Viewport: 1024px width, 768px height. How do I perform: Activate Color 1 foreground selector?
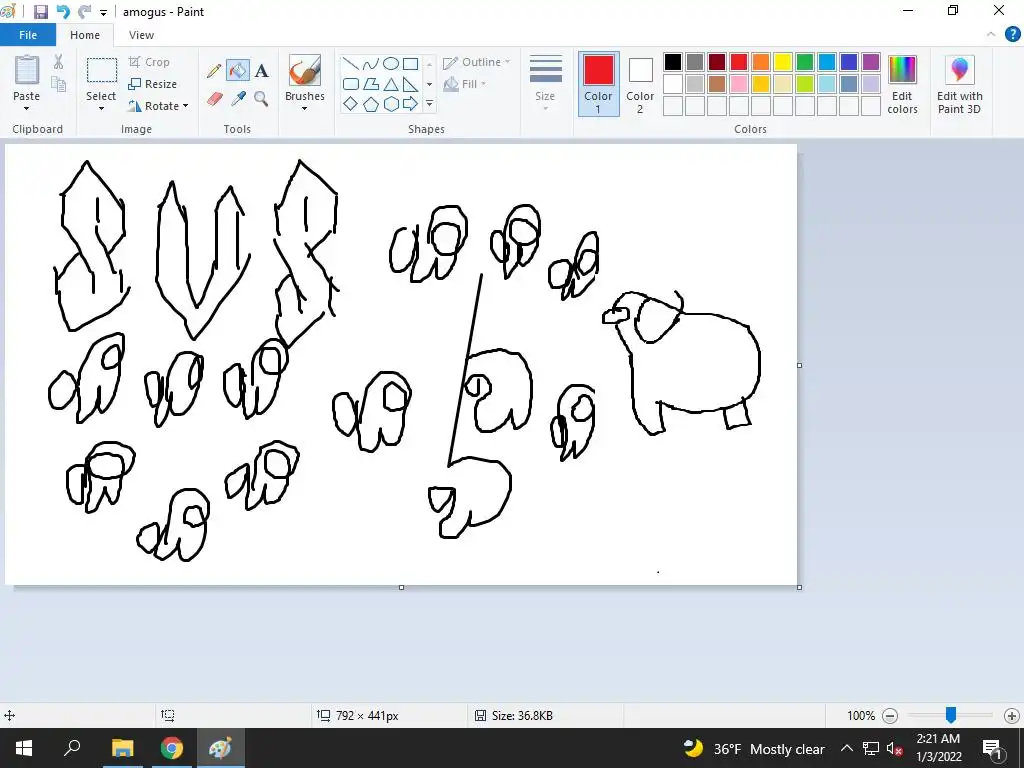[598, 84]
